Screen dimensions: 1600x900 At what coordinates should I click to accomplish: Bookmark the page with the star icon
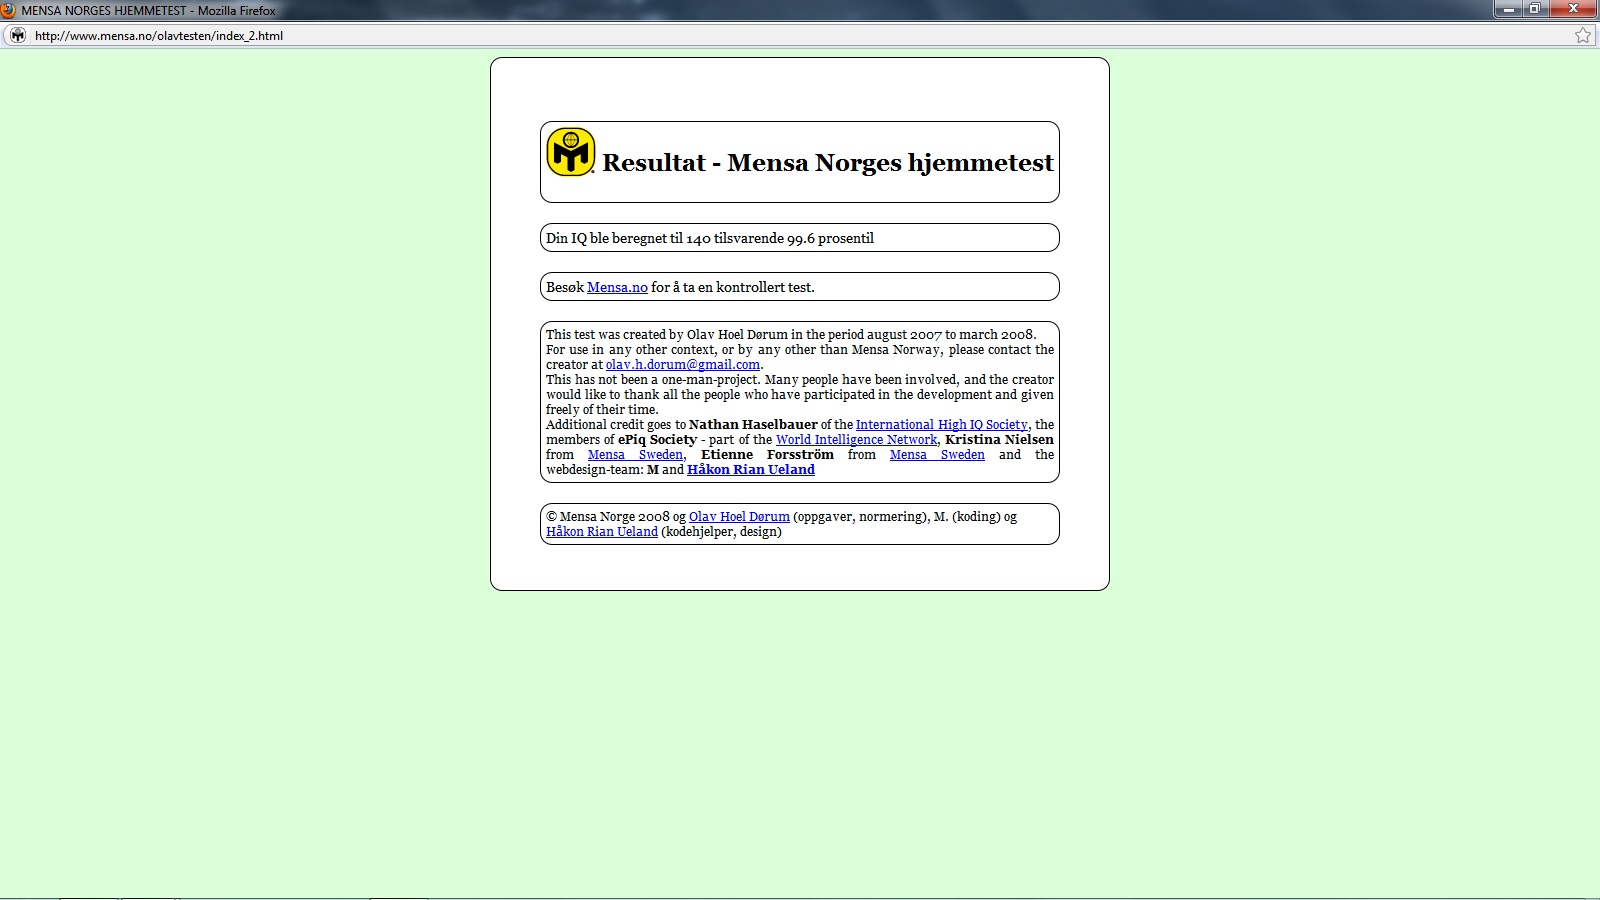(1583, 35)
